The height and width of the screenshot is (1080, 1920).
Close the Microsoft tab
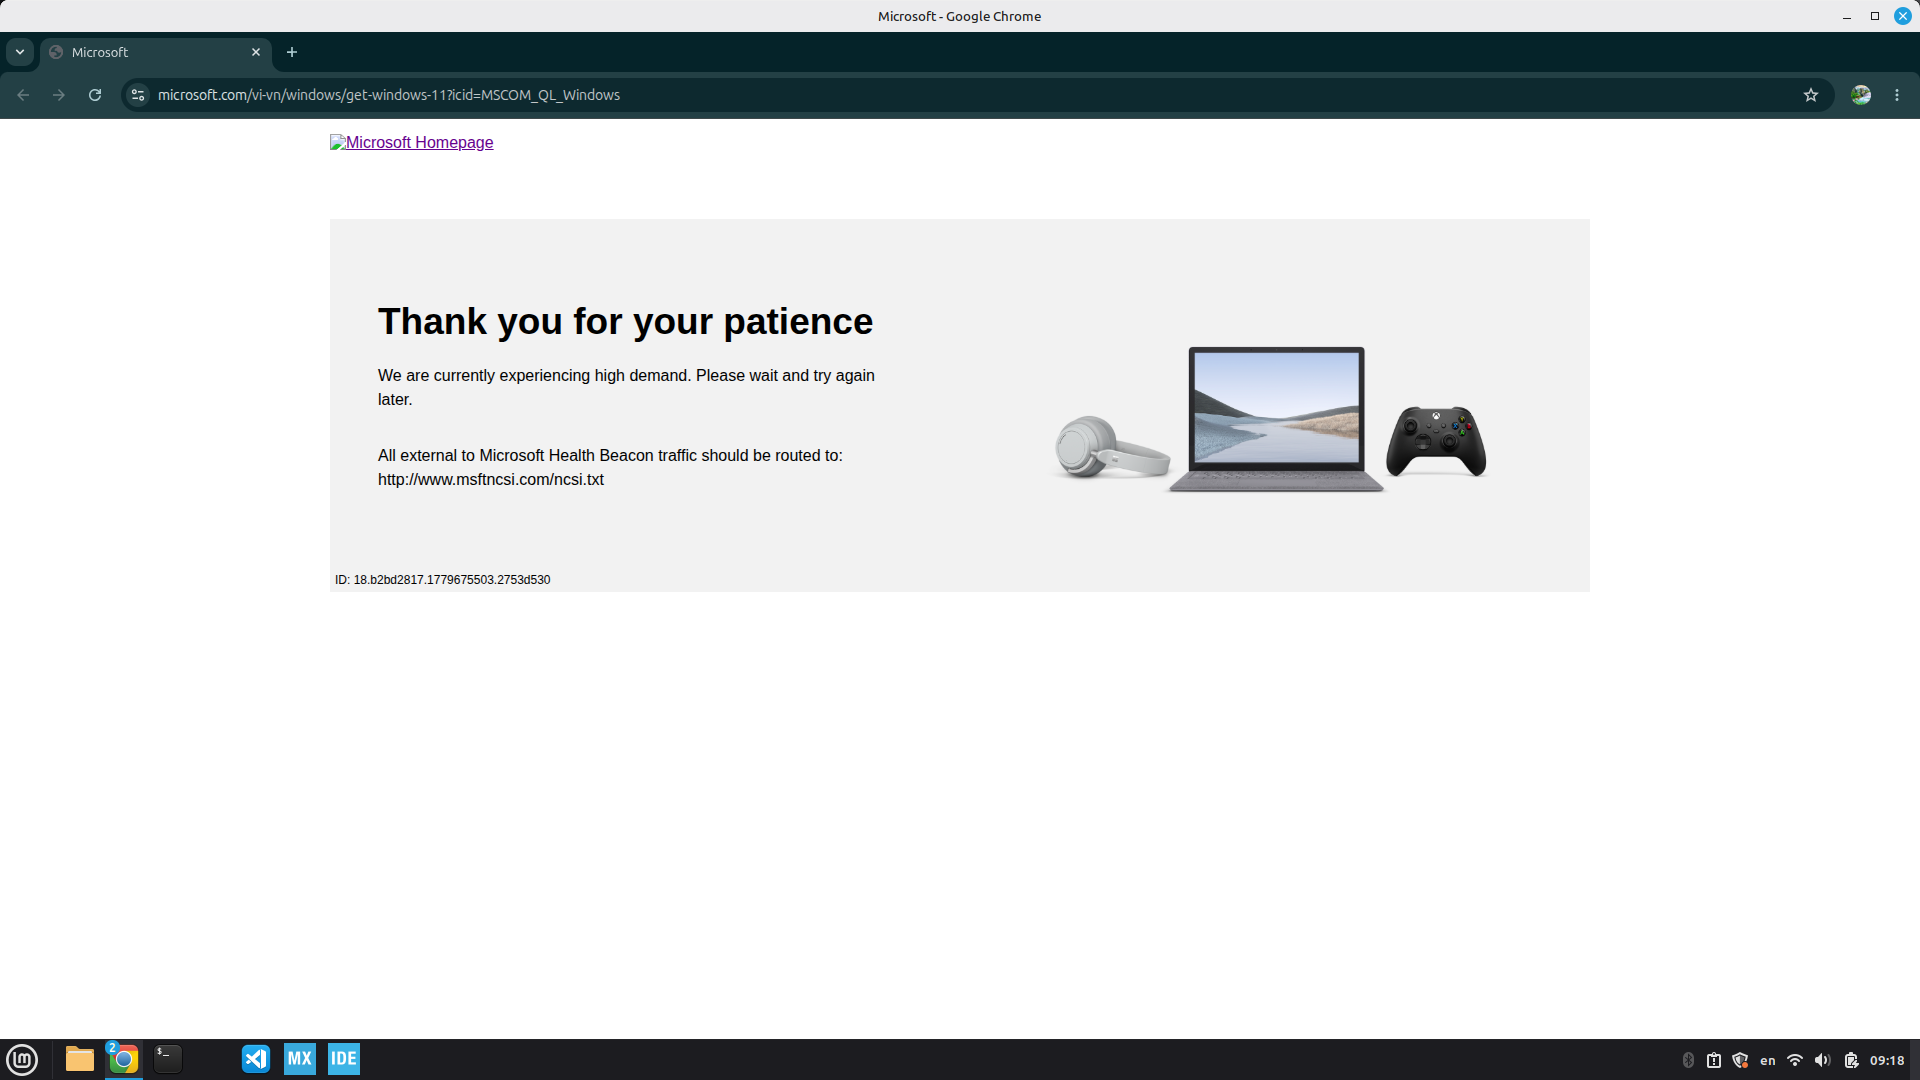pos(256,52)
